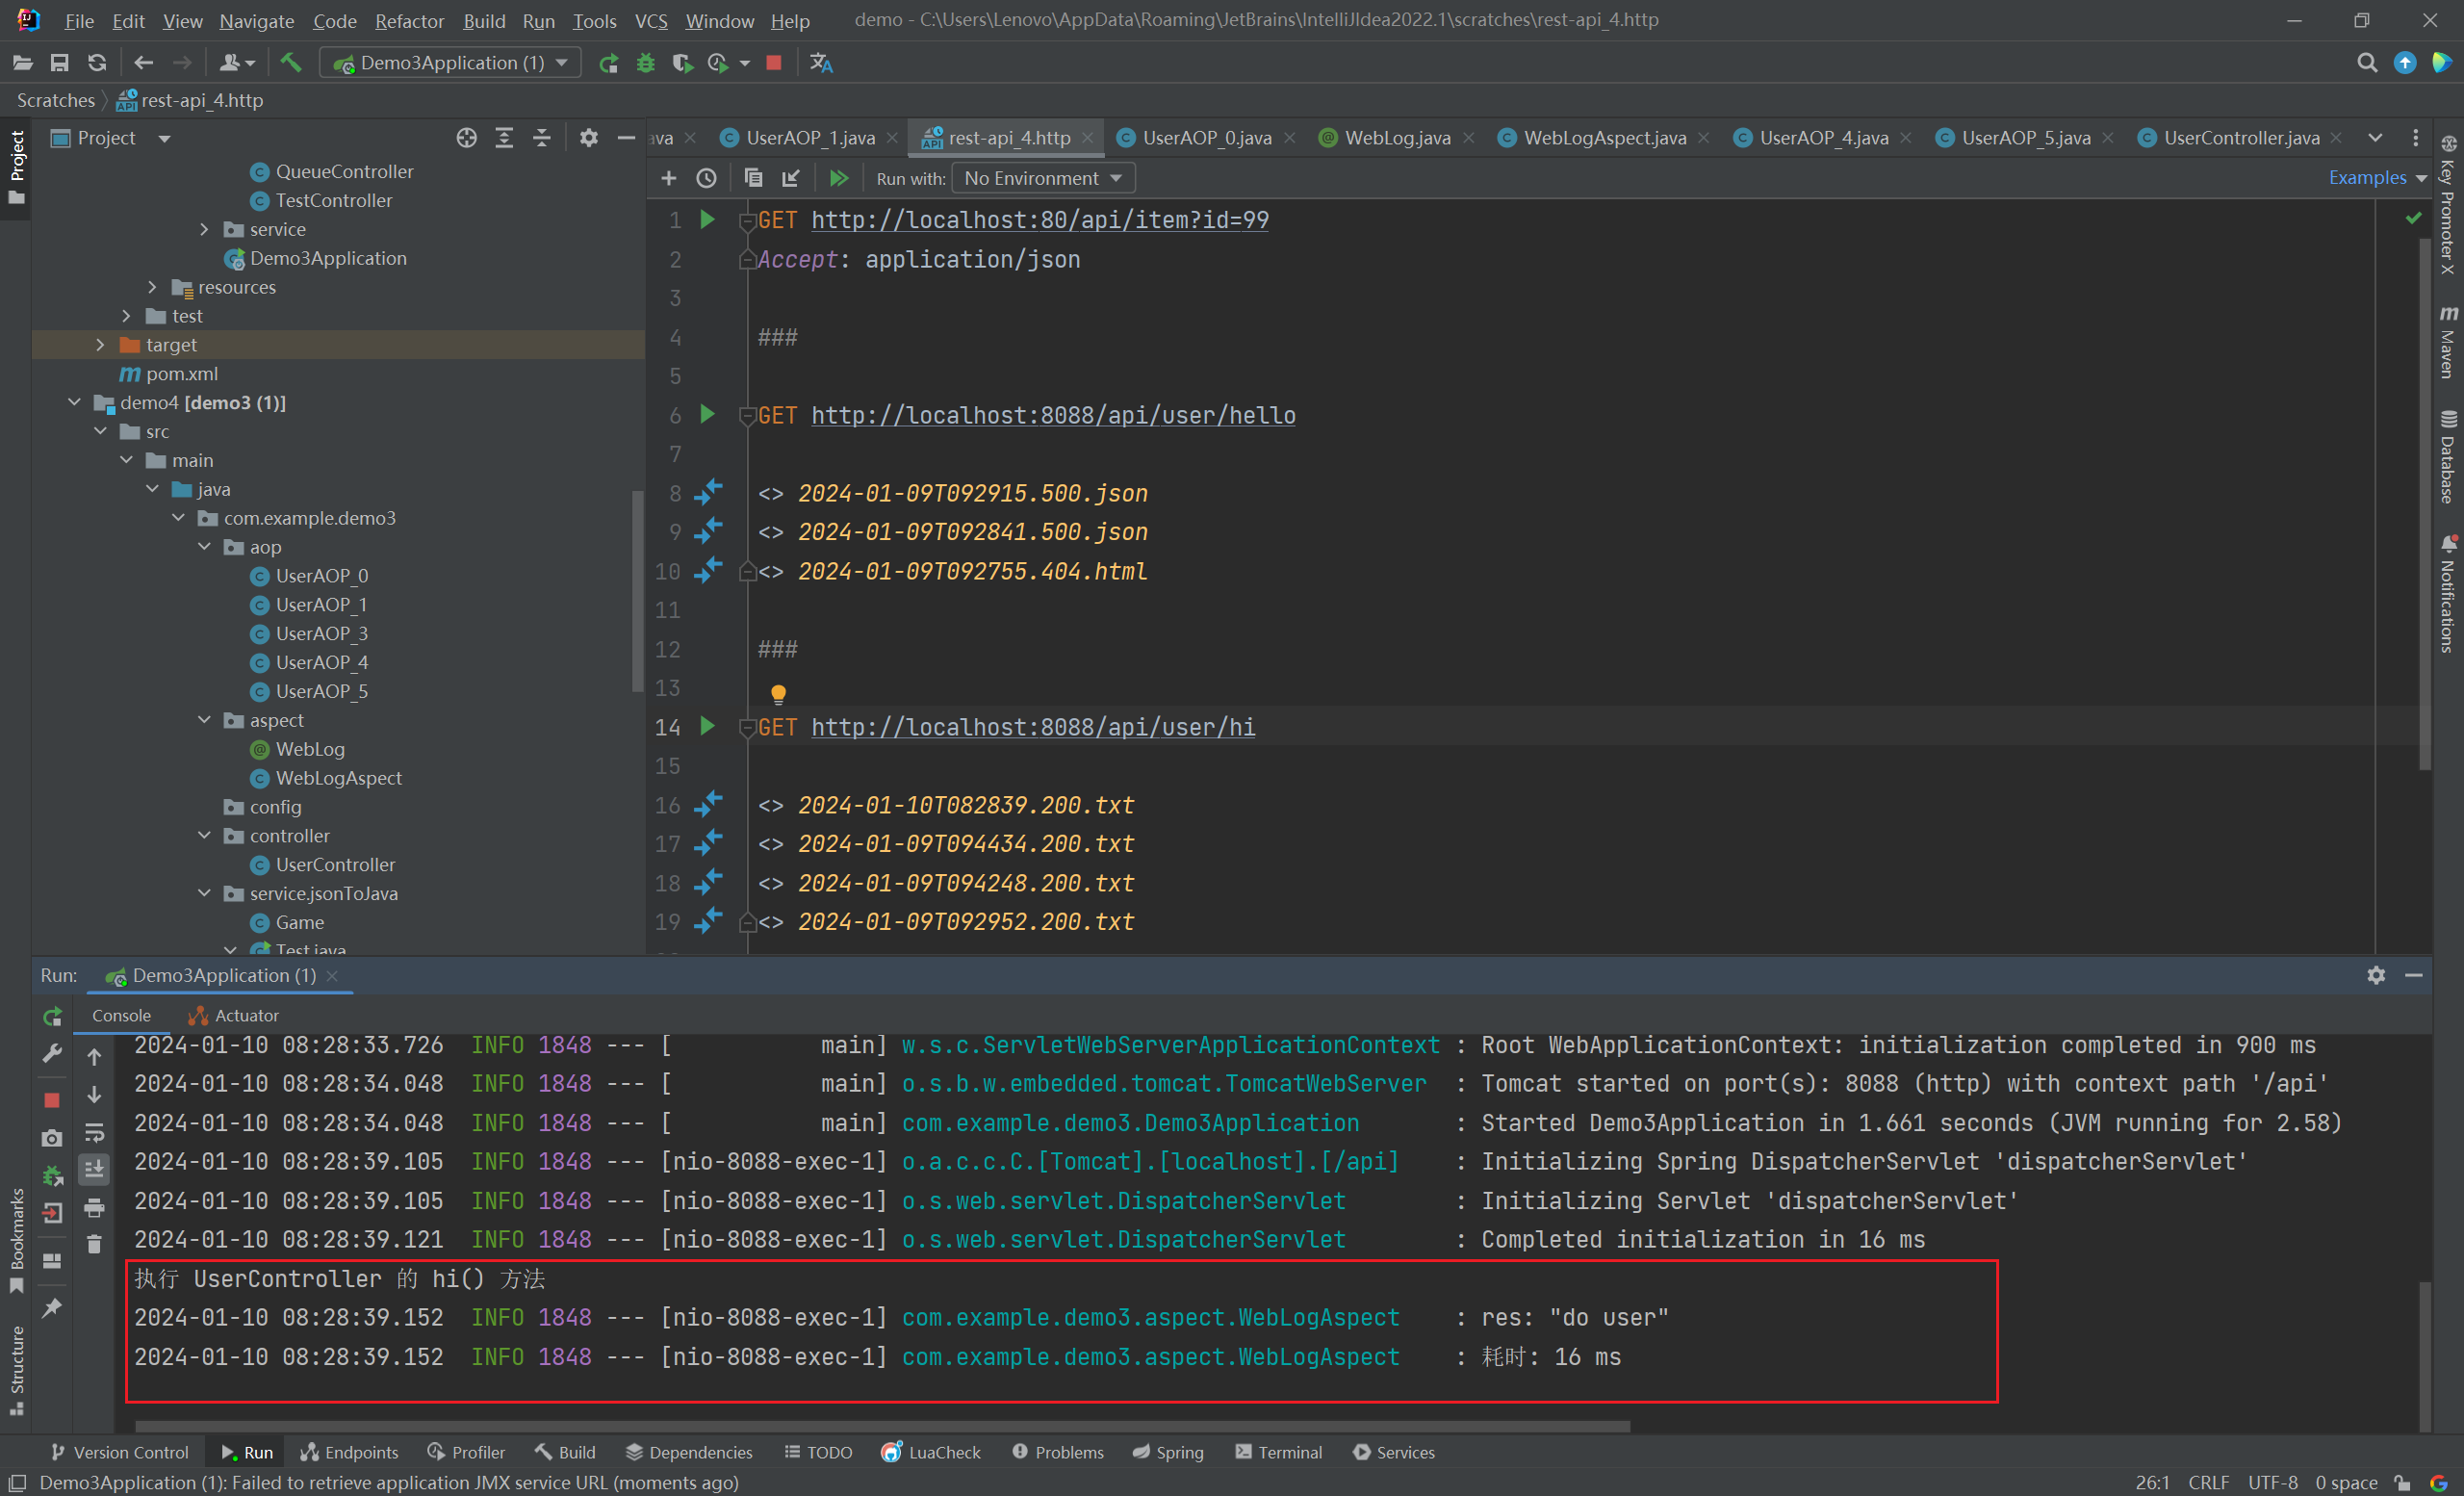Image resolution: width=2464 pixels, height=1496 pixels.
Task: Run the GET request on line 1
Action: tap(707, 219)
